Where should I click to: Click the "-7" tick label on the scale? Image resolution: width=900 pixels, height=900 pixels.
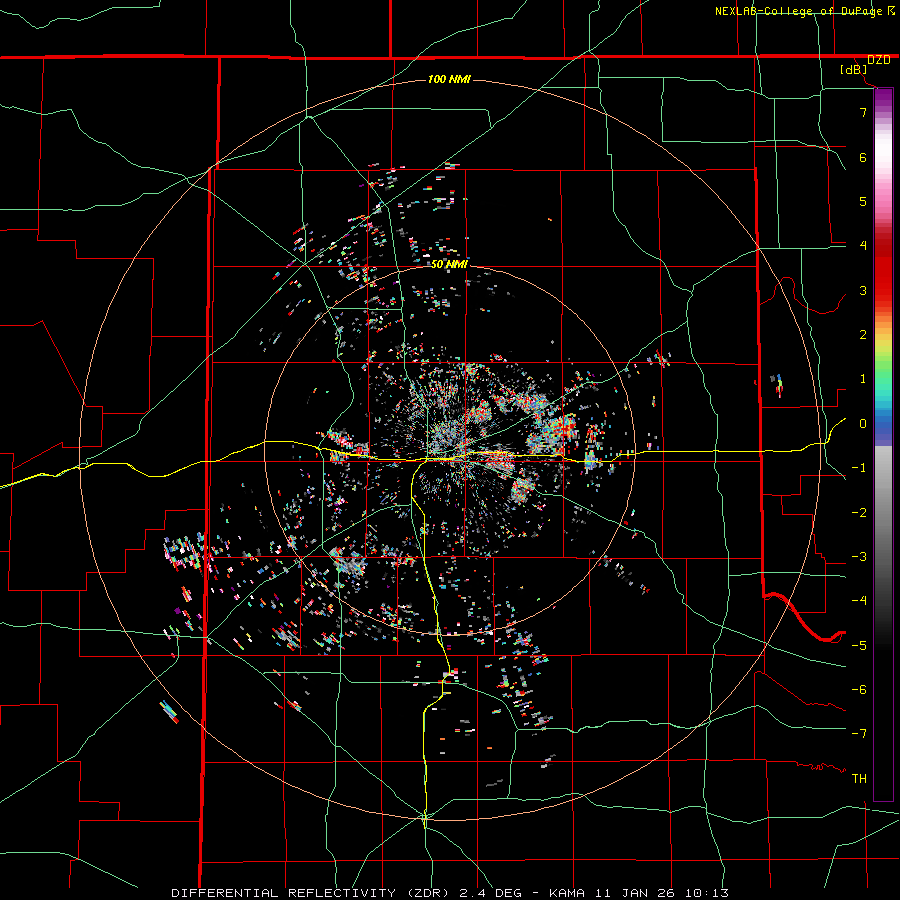859,734
